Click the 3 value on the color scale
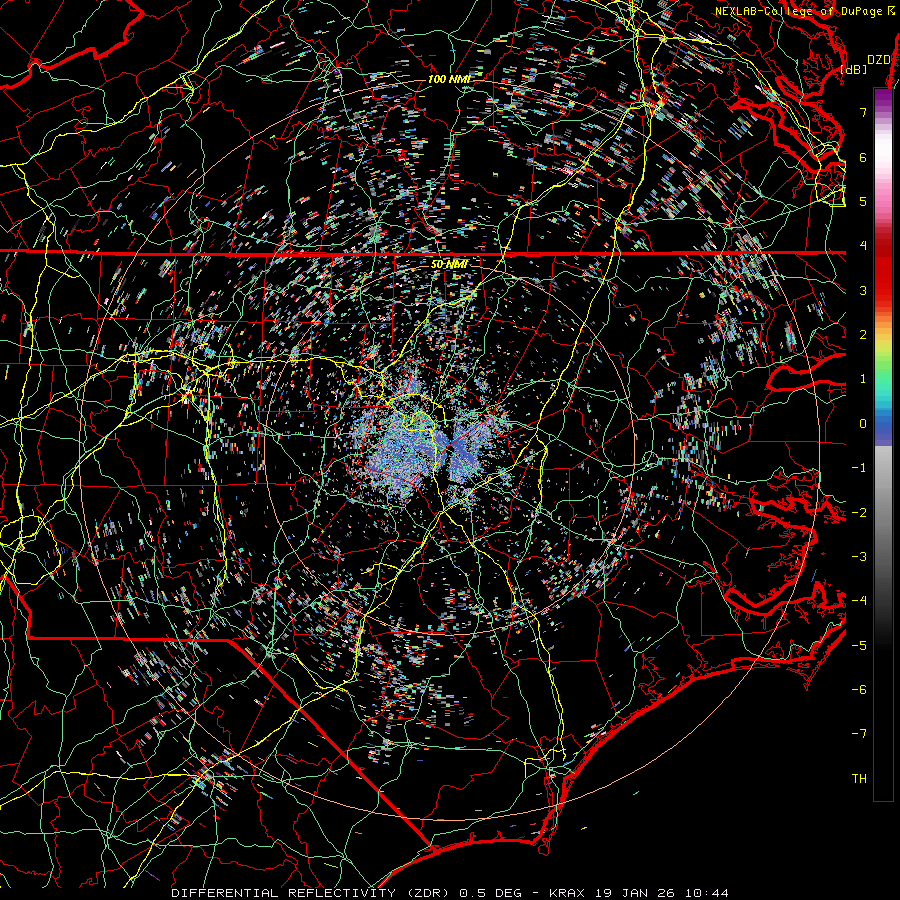This screenshot has height=900, width=900. pyautogui.click(x=863, y=290)
